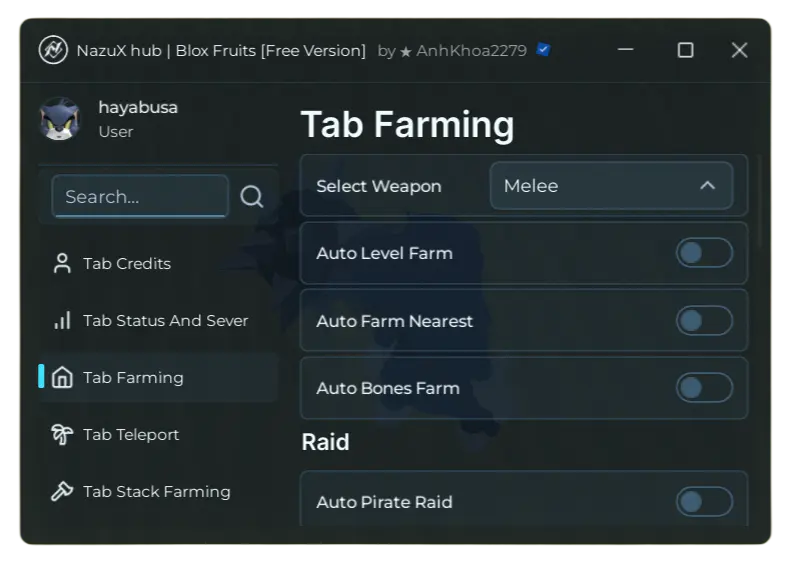Toggle Auto Bones Farm on
Viewport: 792px width, 577px height.
(x=704, y=388)
